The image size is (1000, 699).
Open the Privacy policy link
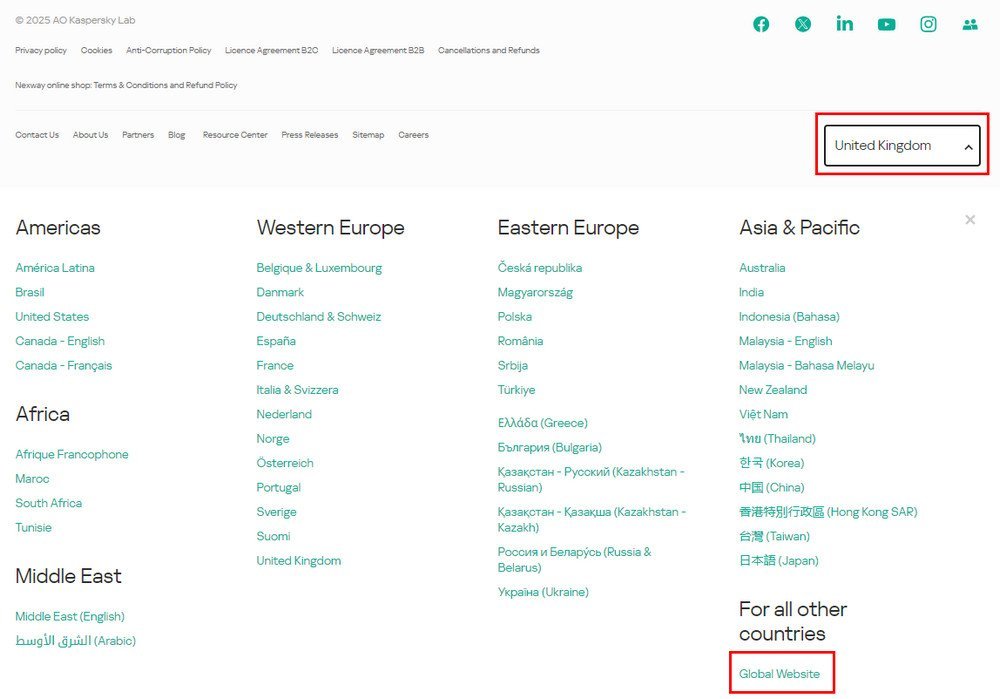click(x=41, y=50)
